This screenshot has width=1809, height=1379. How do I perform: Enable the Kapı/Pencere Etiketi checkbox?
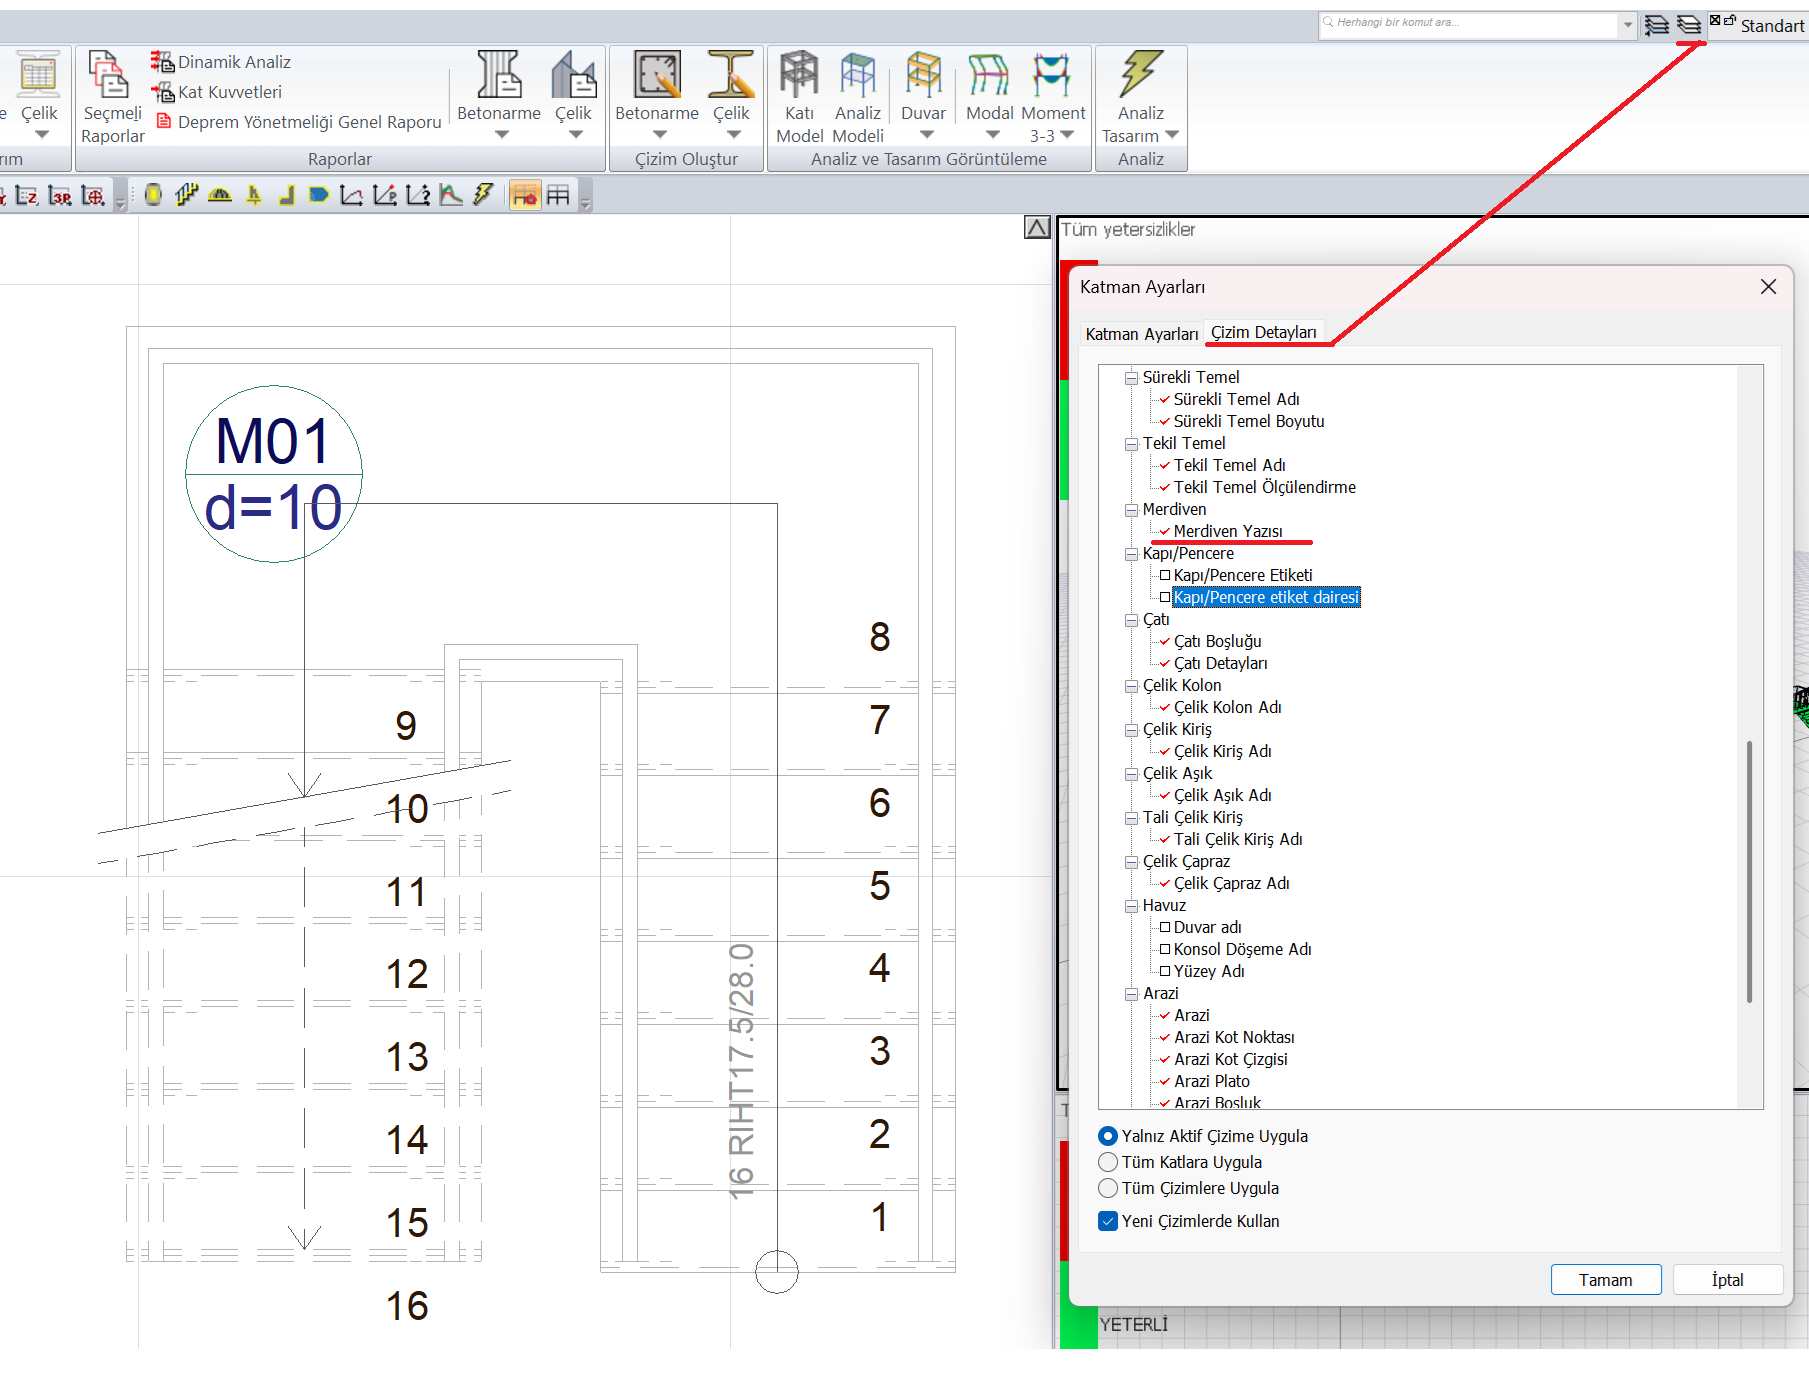tap(1165, 576)
